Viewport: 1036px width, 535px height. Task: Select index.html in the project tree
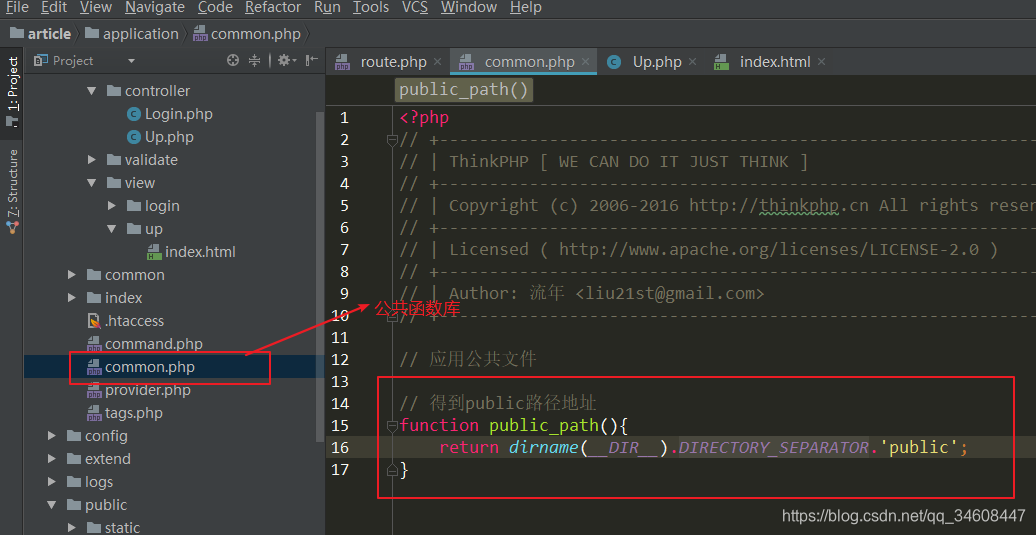(200, 252)
